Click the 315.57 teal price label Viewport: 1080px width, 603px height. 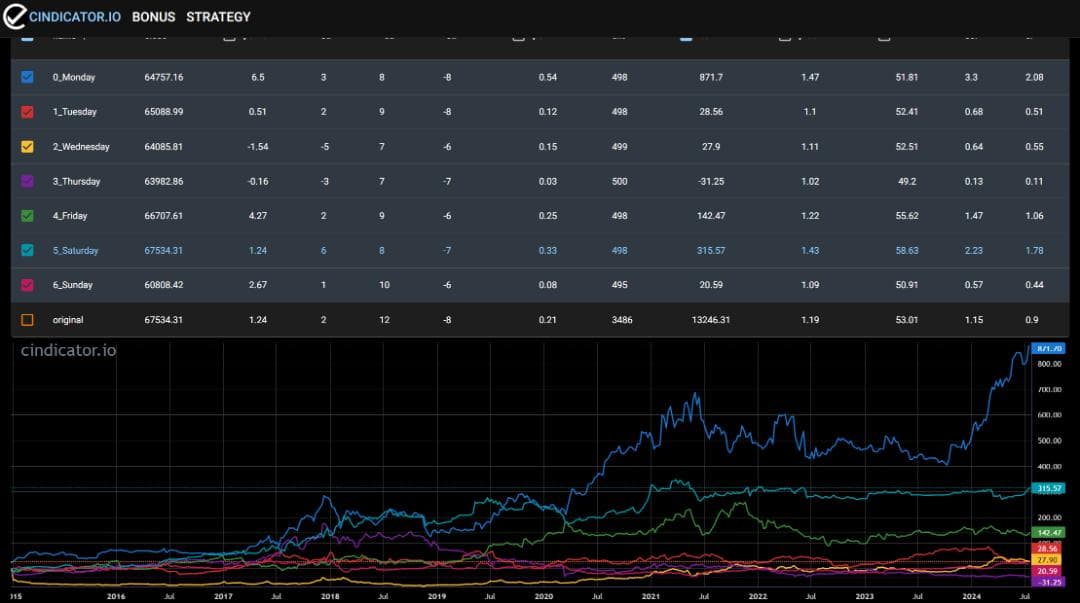click(x=1048, y=488)
